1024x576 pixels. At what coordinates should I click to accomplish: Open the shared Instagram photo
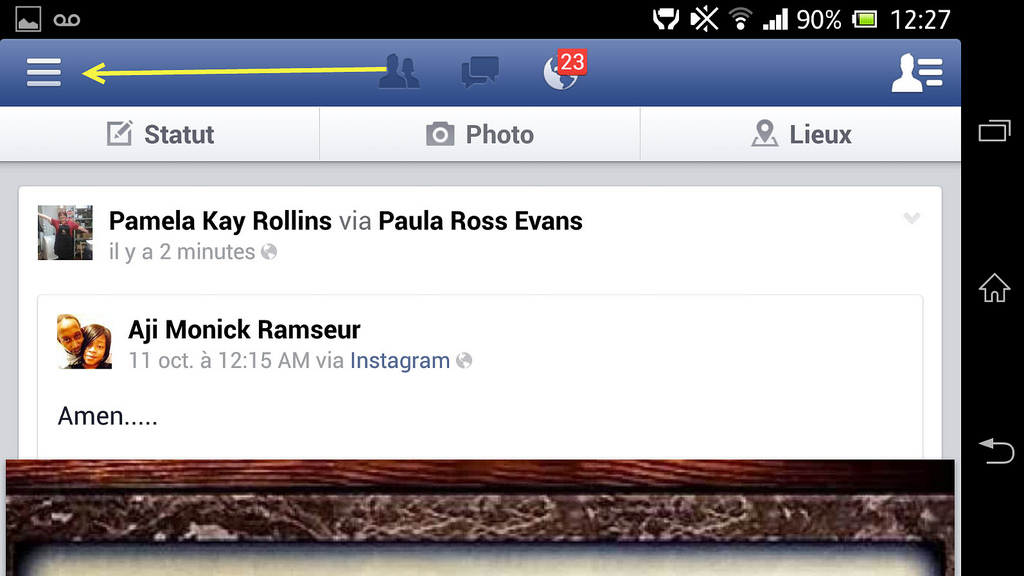[480, 517]
